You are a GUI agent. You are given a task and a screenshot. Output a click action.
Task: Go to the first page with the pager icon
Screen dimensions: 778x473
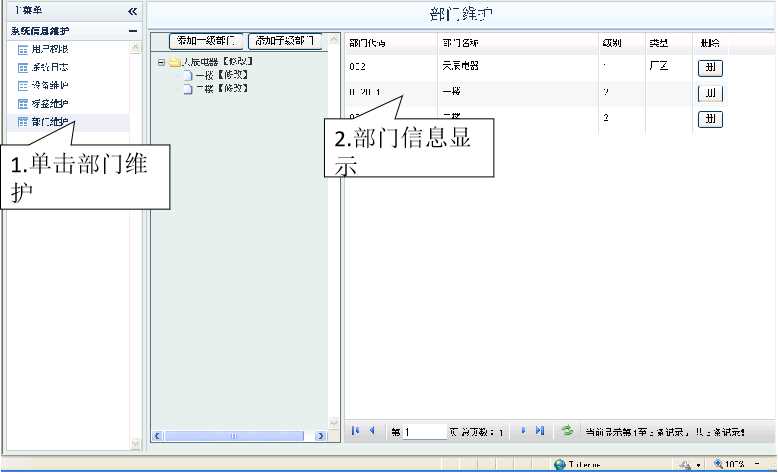click(355, 431)
